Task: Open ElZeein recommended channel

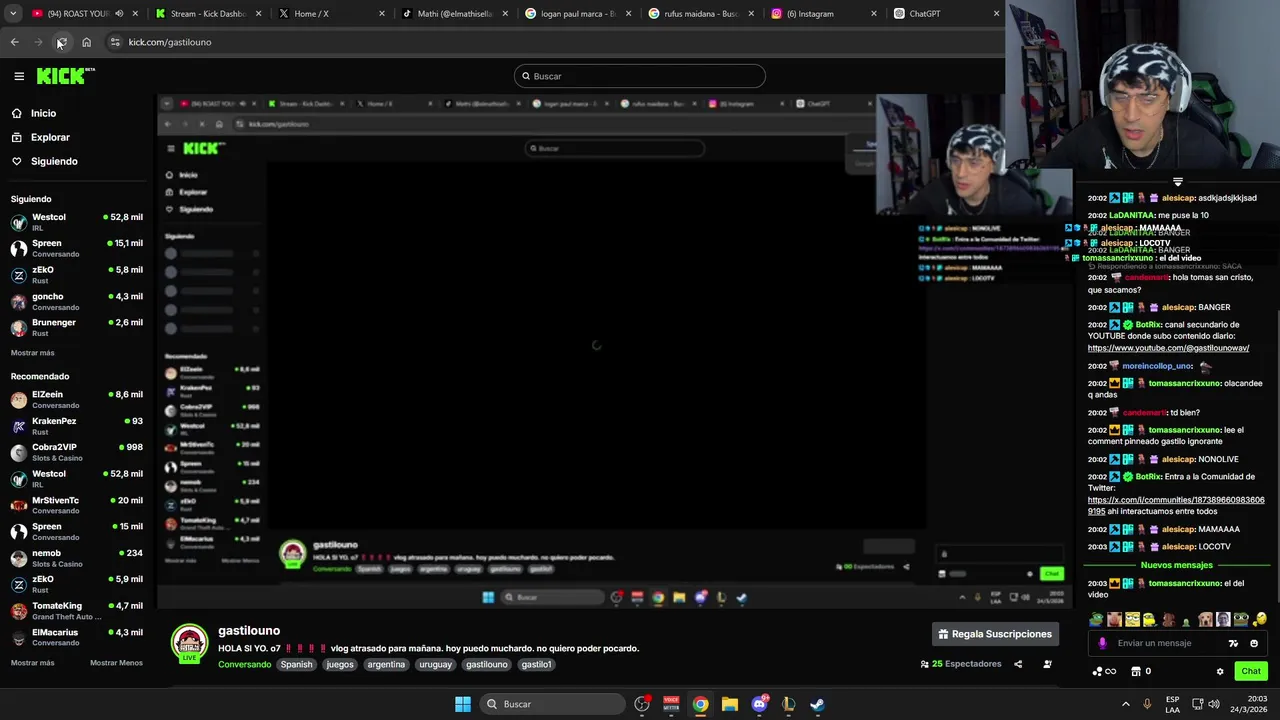Action: [76, 399]
